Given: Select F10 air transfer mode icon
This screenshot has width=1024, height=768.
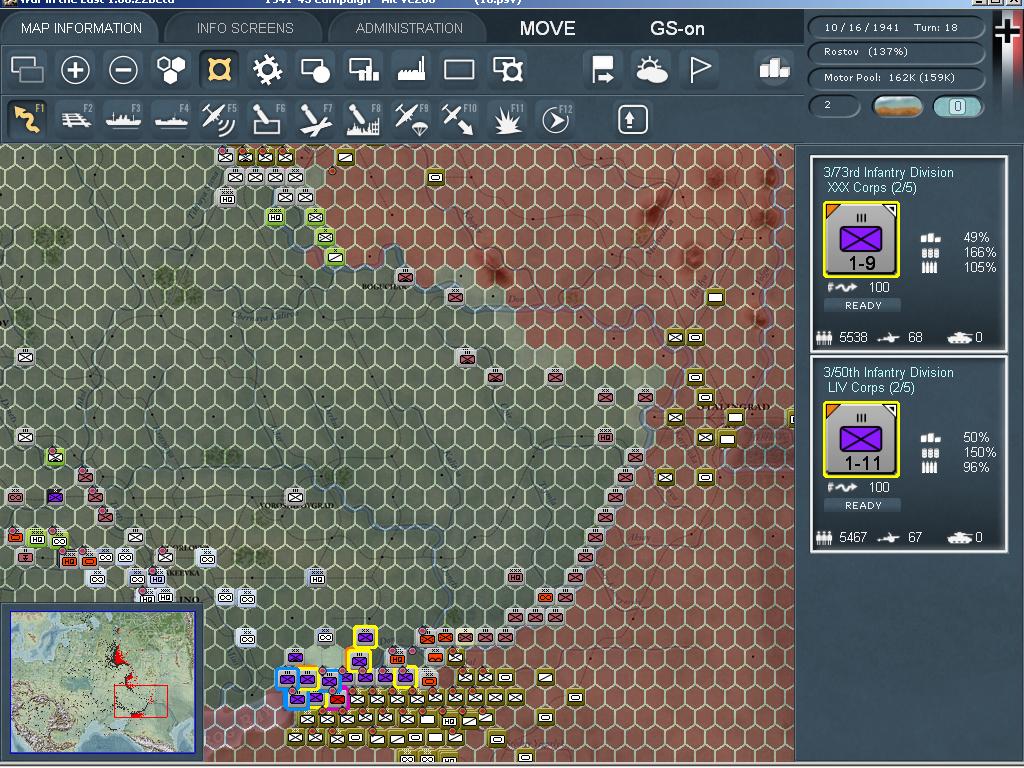Looking at the screenshot, I should [459, 119].
